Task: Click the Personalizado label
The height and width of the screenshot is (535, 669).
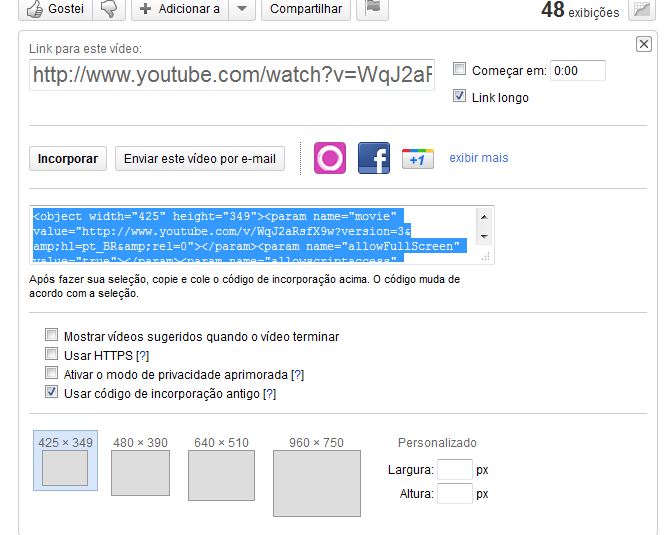Action: 437,442
